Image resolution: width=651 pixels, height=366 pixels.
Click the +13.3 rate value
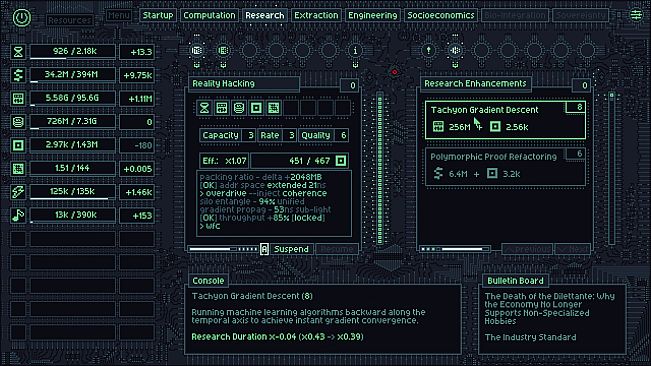(137, 52)
